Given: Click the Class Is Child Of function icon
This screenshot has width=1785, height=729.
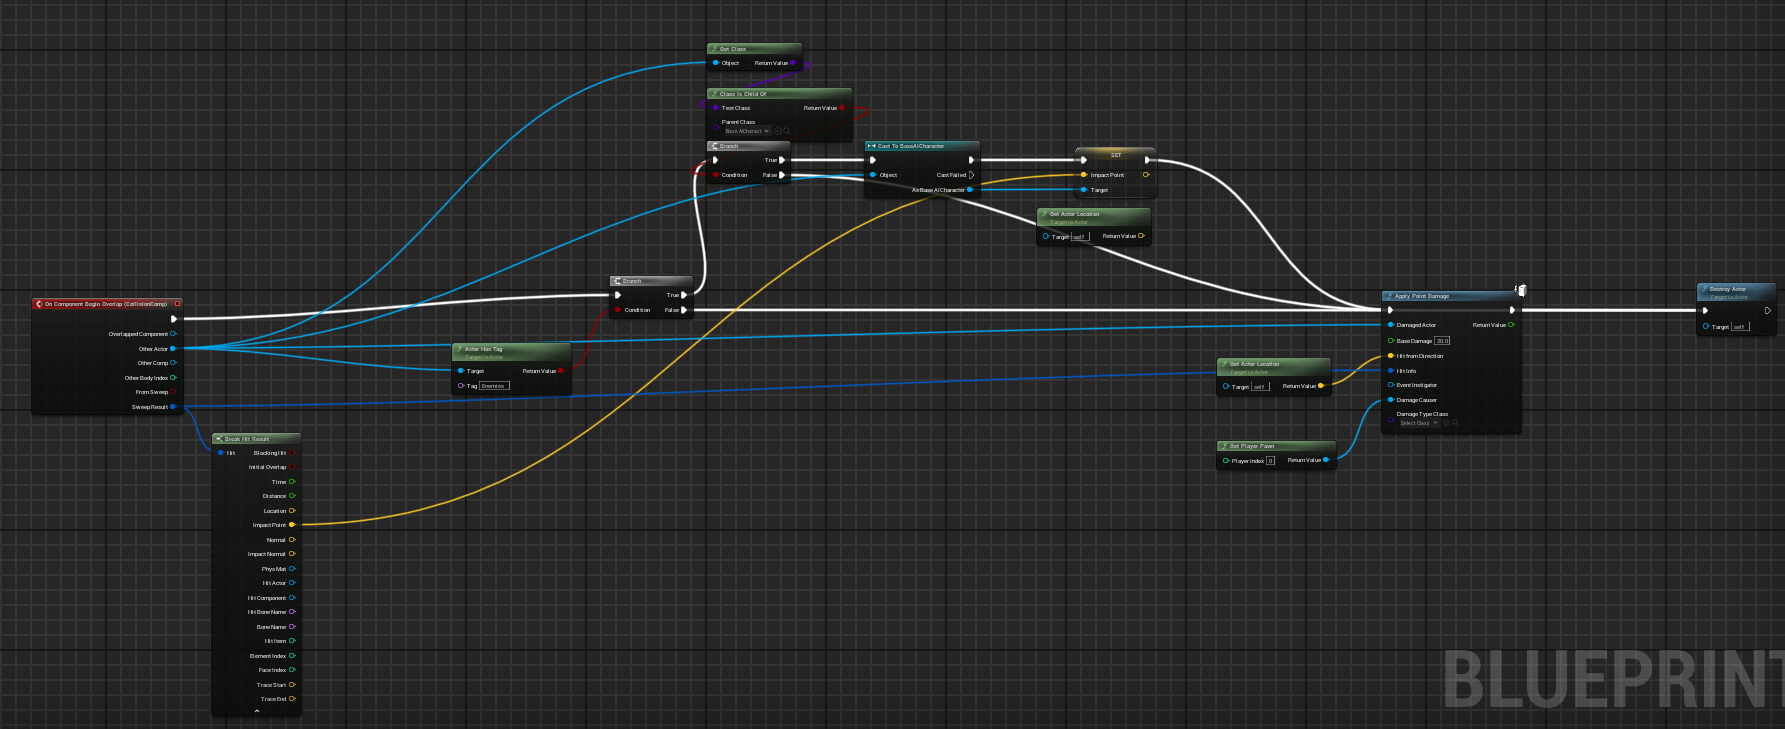Looking at the screenshot, I should point(713,94).
